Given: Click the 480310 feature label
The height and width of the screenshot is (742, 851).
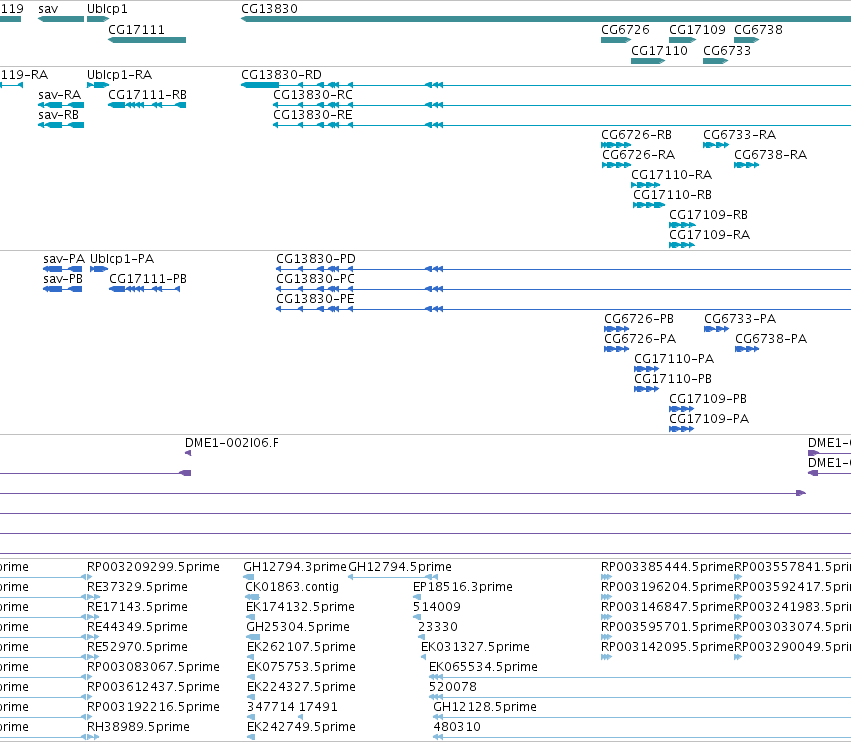Looking at the screenshot, I should click(x=457, y=727).
